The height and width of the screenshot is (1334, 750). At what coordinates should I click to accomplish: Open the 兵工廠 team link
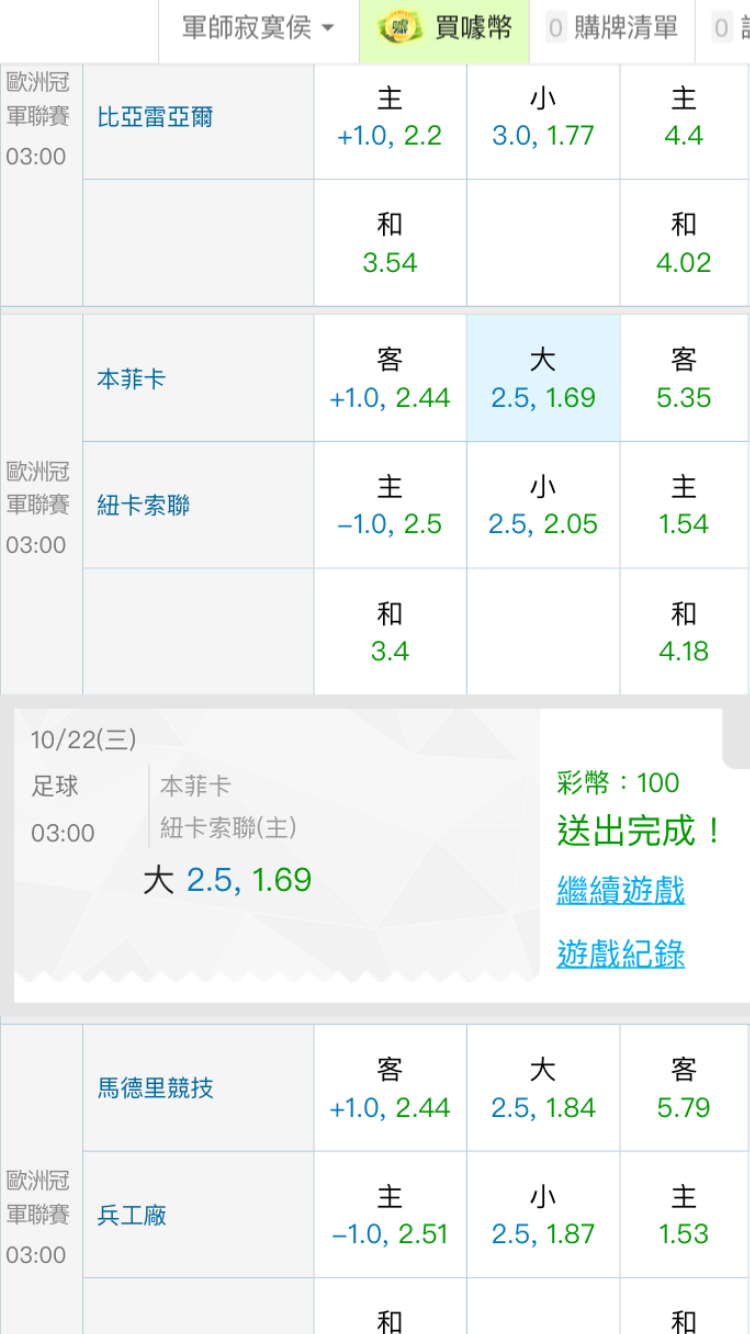click(131, 1215)
